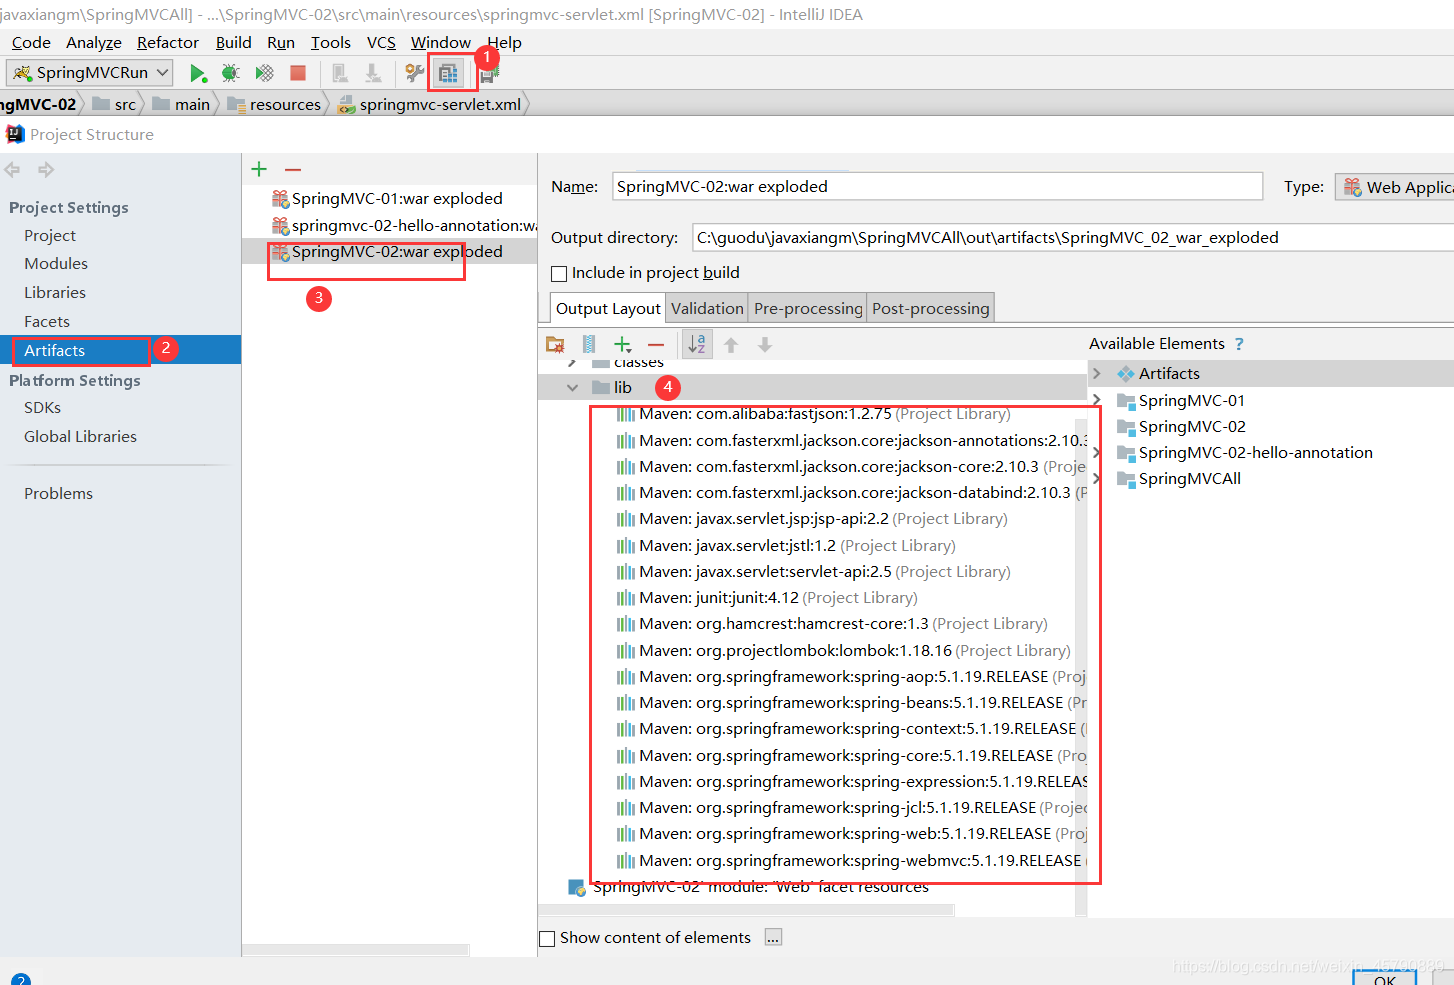Click the artifact Name input field
Viewport: 1454px width, 985px height.
937,186
